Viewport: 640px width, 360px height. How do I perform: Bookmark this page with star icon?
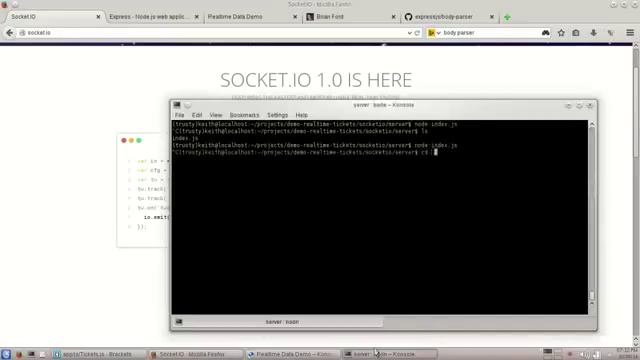(561, 33)
